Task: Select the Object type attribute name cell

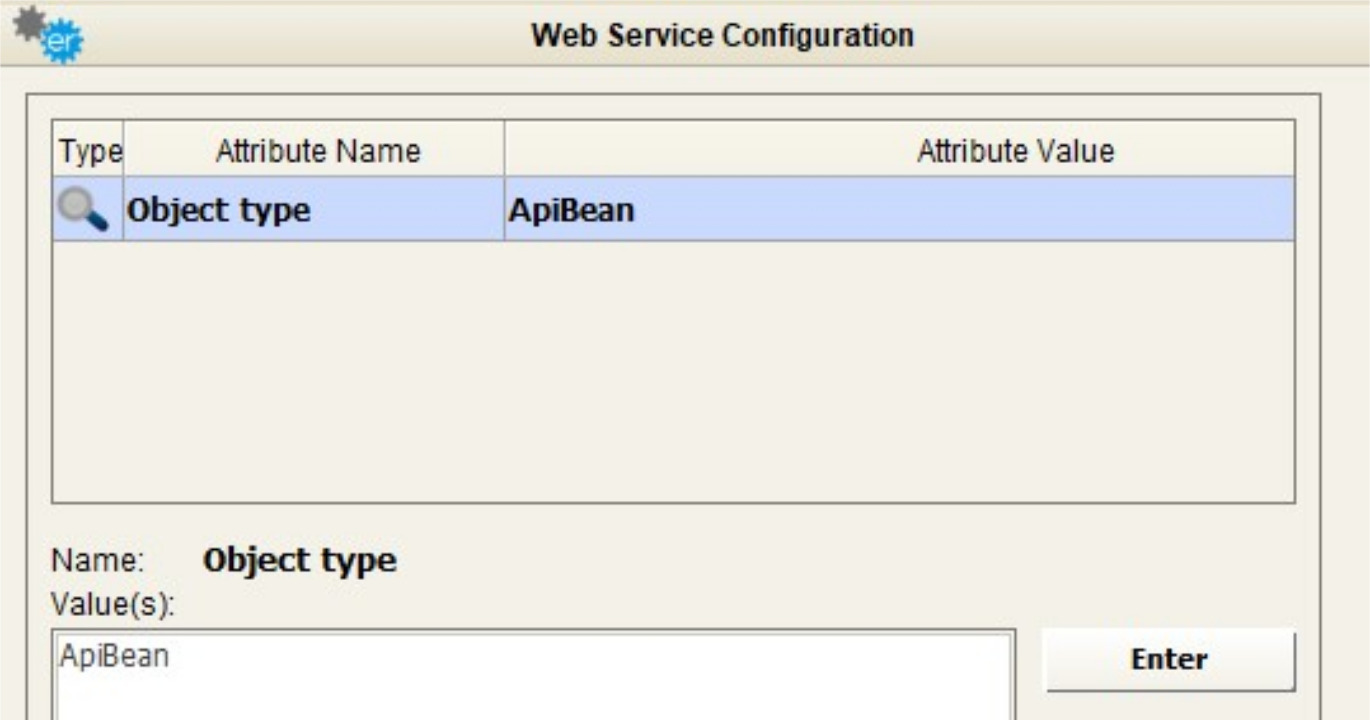Action: coord(219,211)
